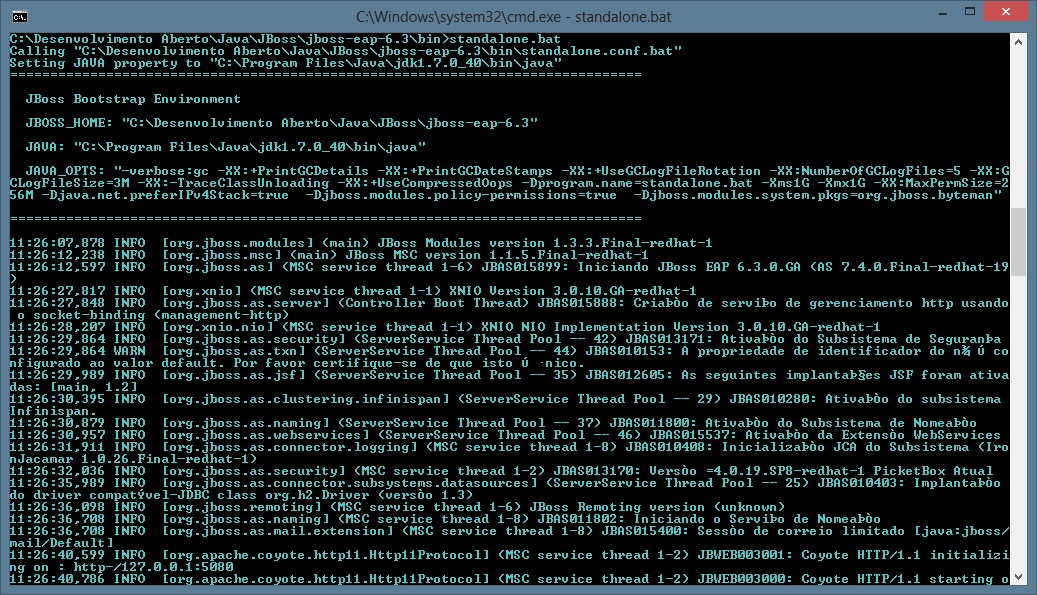The height and width of the screenshot is (595, 1037).
Task: Click the Setting JAVA property line
Action: (x=285, y=62)
